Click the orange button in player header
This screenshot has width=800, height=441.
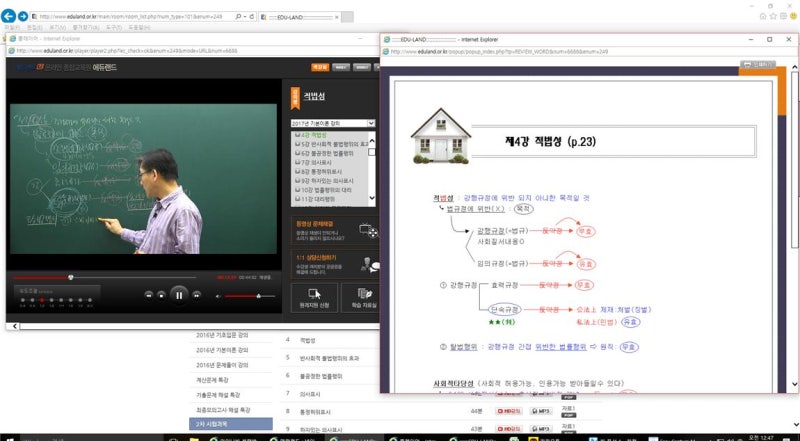320,67
